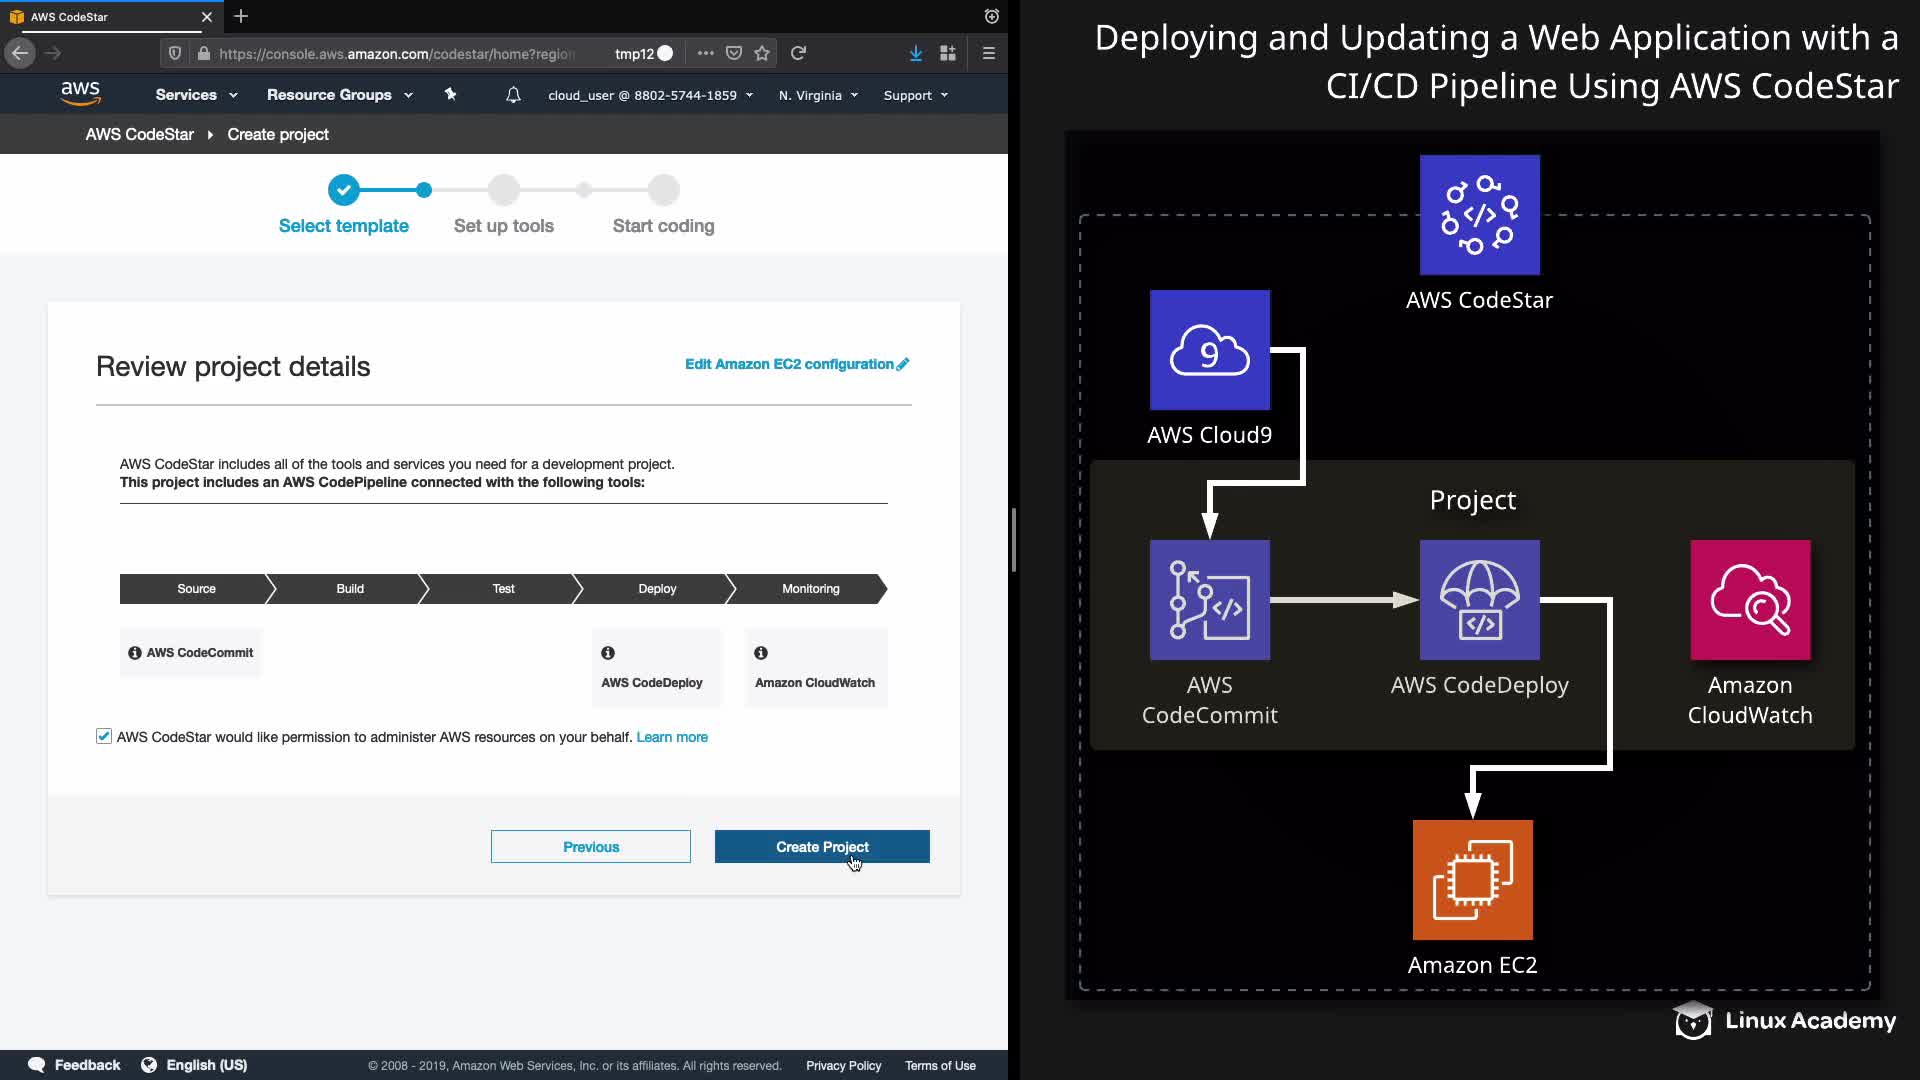Click the AWS CodeDeploy info icon
Image resolution: width=1920 pixels, height=1080 pixels.
[x=608, y=653]
